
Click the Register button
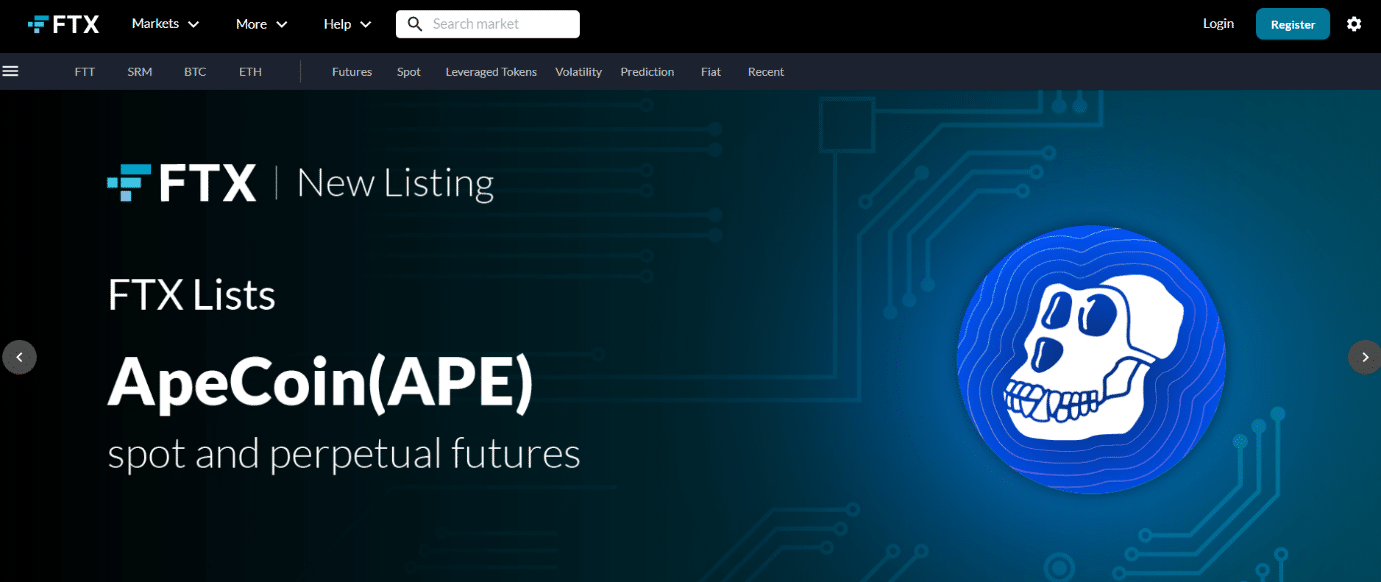pos(1293,24)
